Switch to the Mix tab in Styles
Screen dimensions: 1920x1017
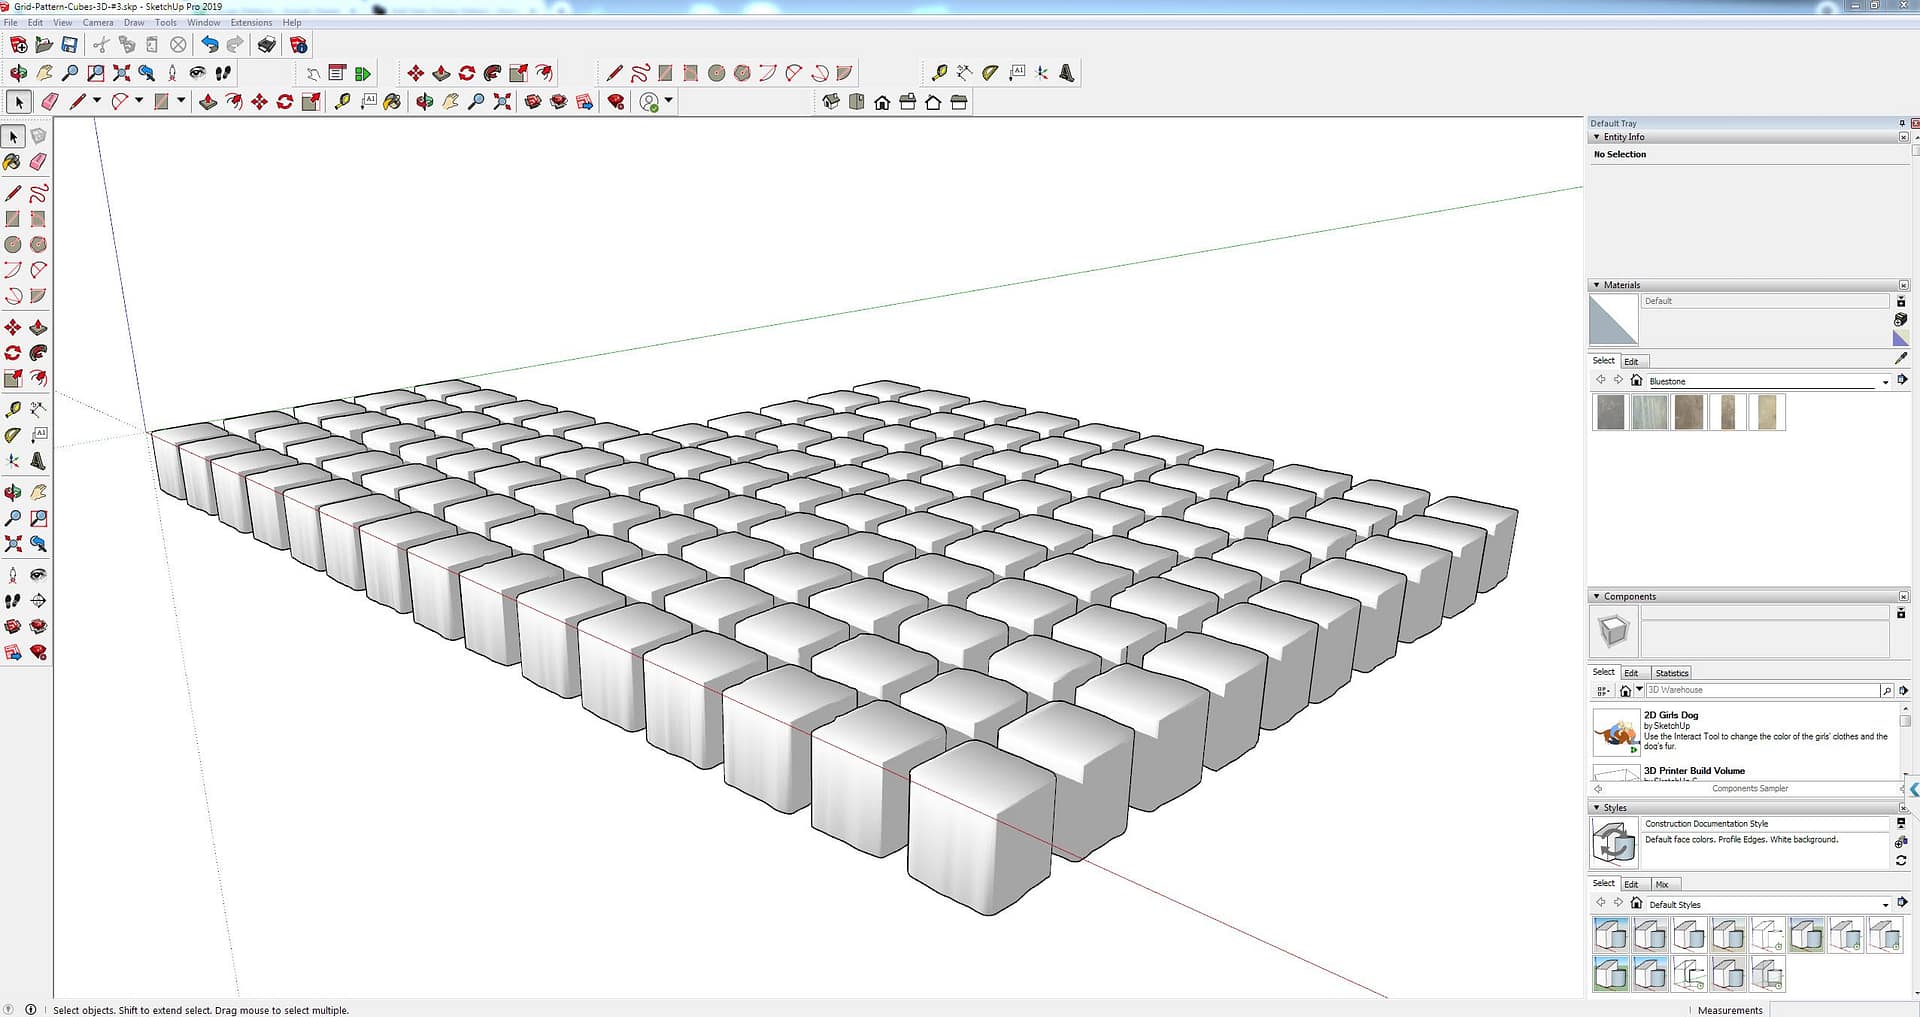pyautogui.click(x=1662, y=884)
